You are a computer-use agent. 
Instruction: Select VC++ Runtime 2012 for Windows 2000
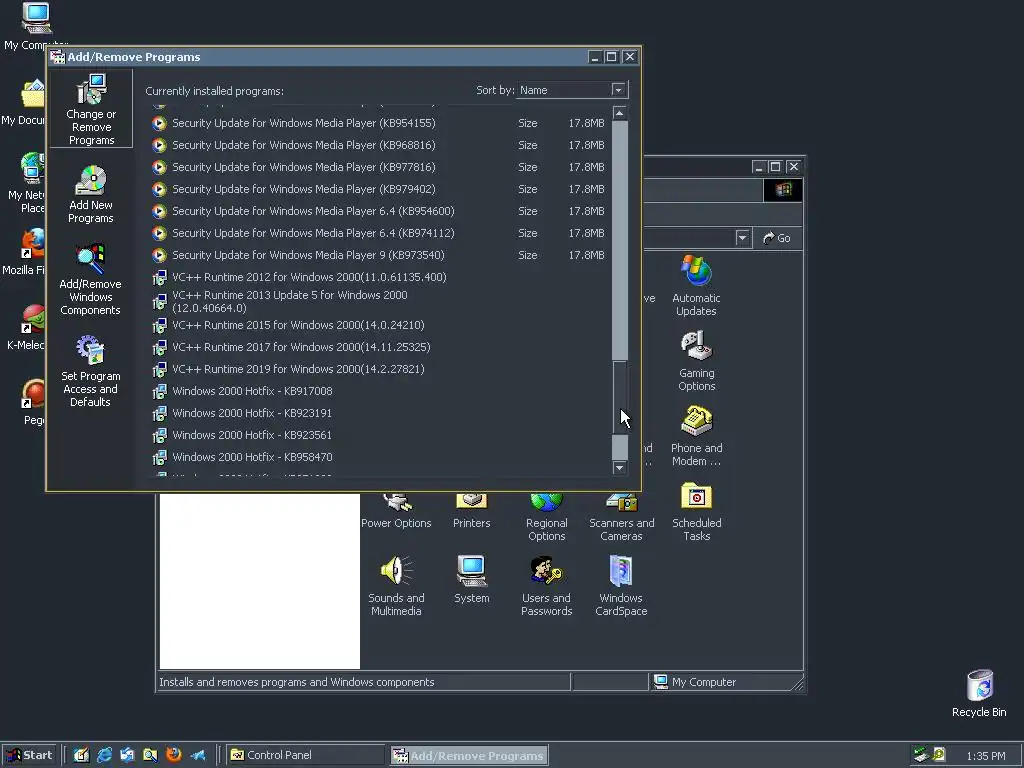pyautogui.click(x=379, y=278)
